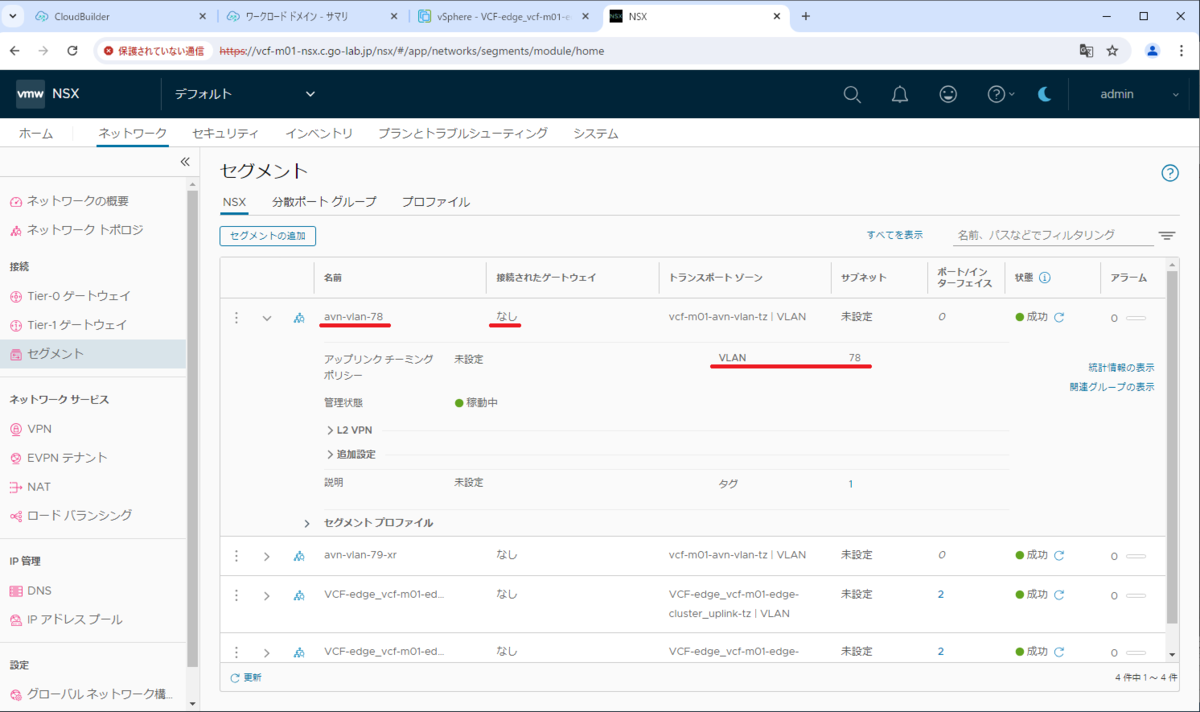
Task: Open the admin user dropdown
Action: 1139,94
